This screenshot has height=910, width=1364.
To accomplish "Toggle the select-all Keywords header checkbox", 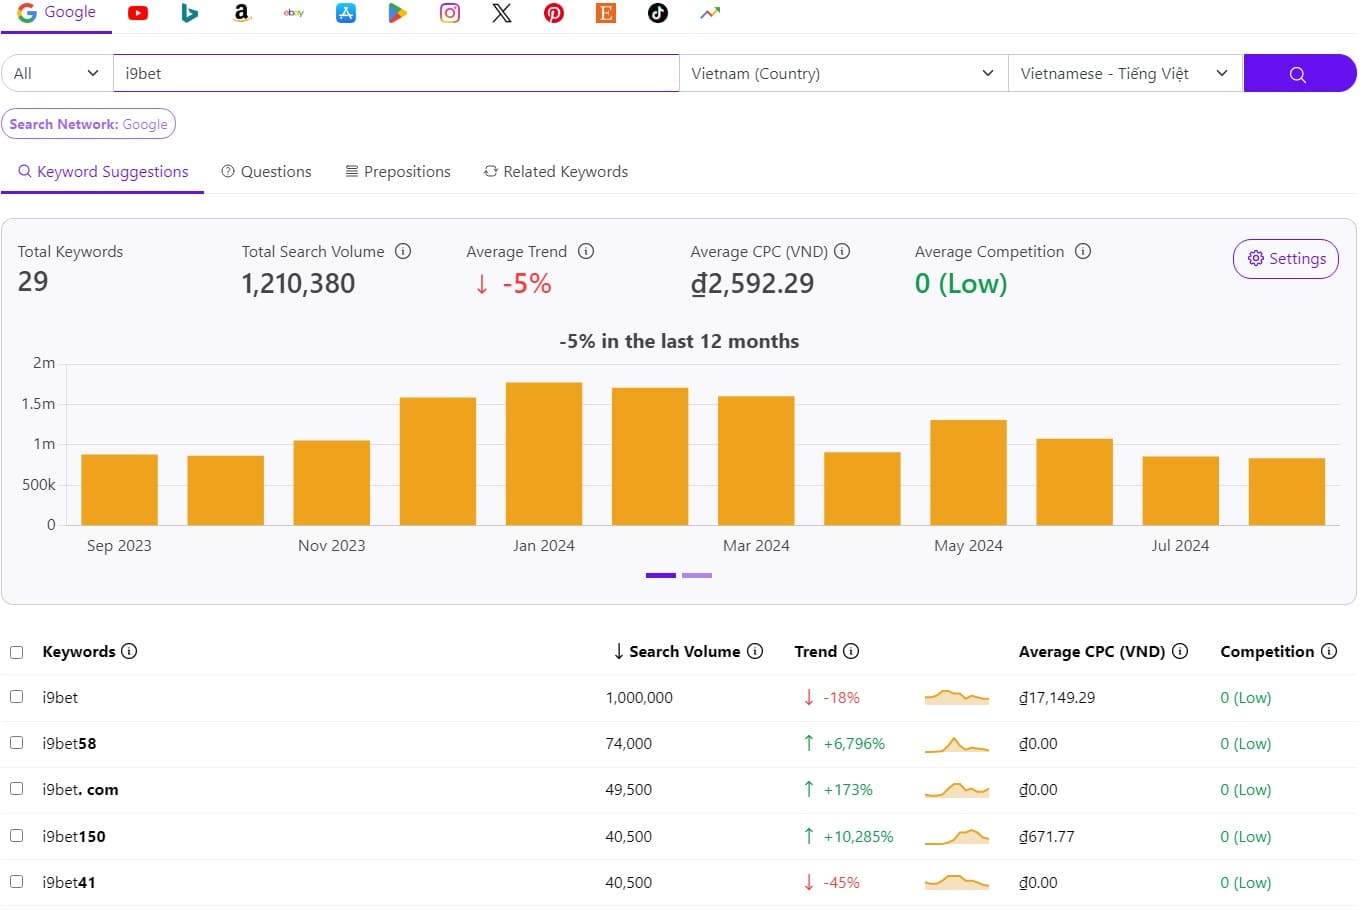I will pyautogui.click(x=17, y=652).
